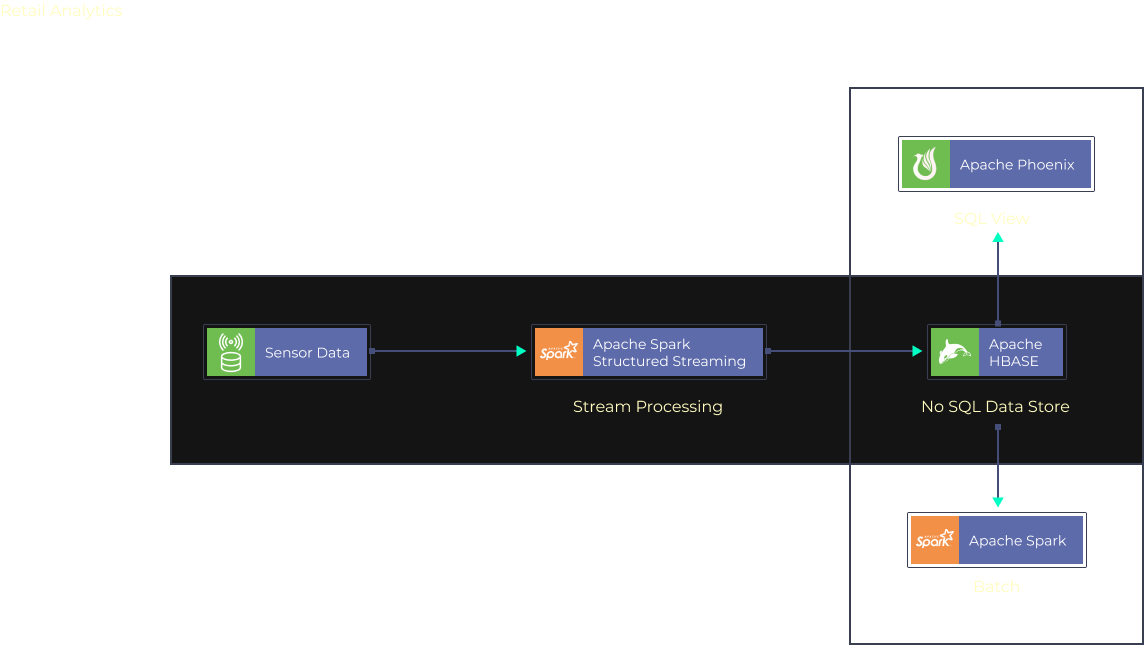Screen dimensions: 1144x645
Task: Click the connector handle on Sensor Data's right edge
Action: [x=372, y=351]
